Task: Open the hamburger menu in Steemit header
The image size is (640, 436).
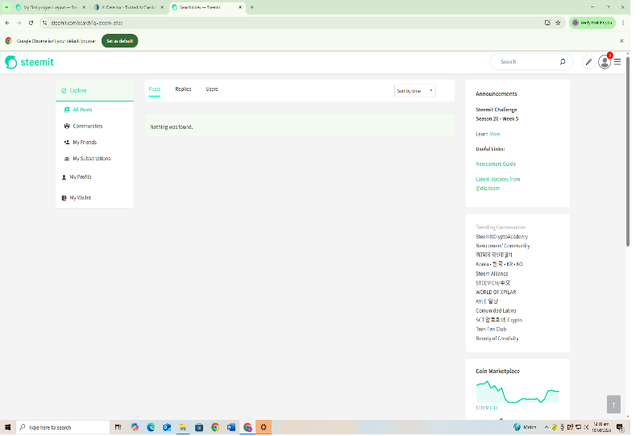Action: pos(618,62)
